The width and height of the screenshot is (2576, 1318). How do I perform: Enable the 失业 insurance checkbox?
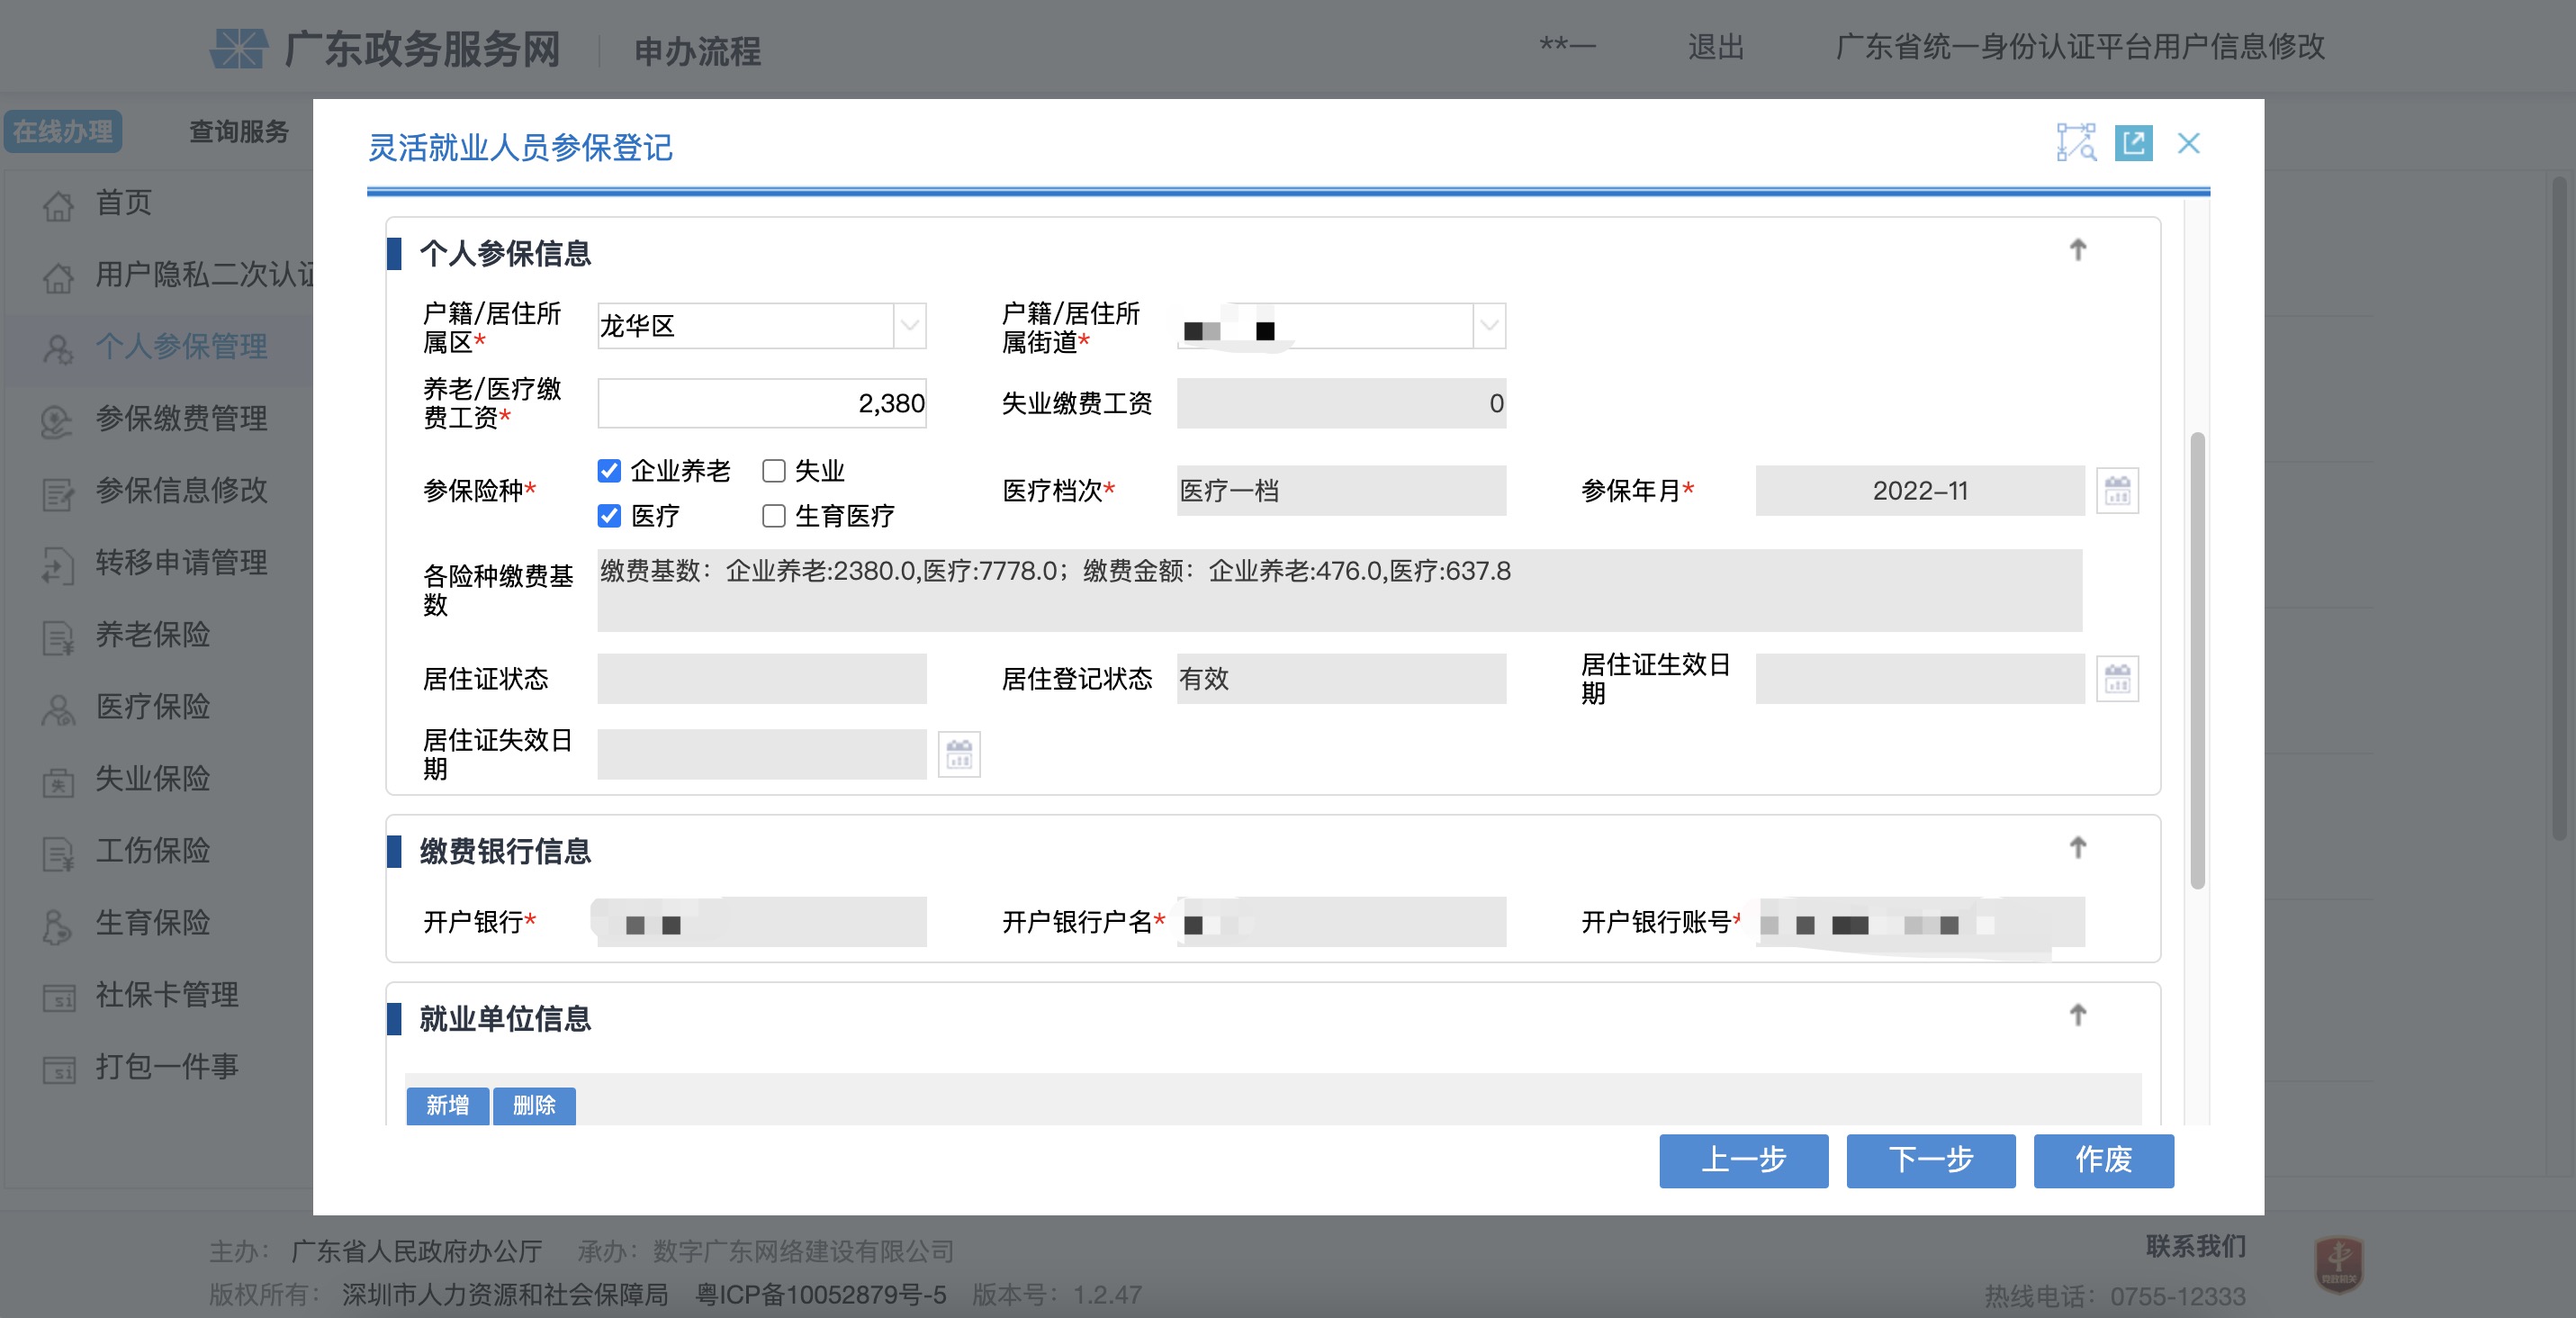(x=772, y=471)
